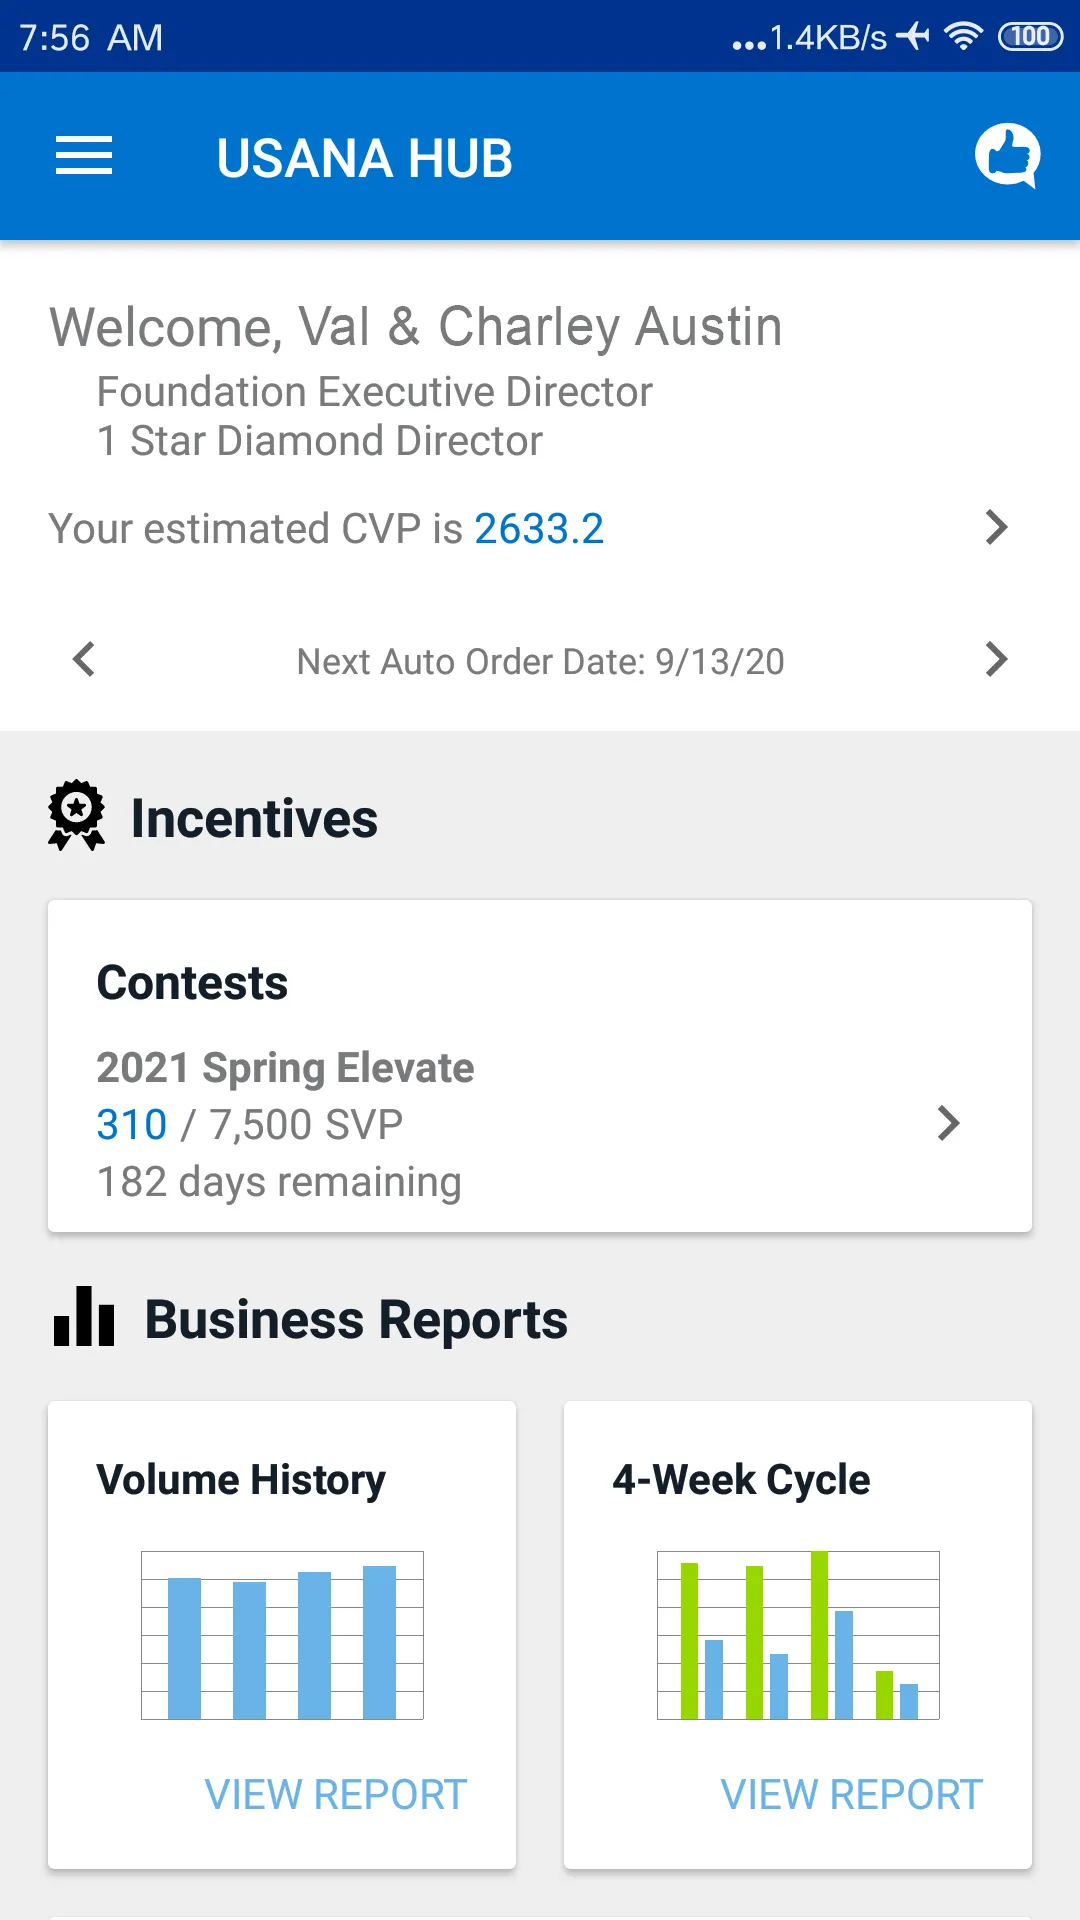Tap the Next Auto Order Date text

click(540, 661)
